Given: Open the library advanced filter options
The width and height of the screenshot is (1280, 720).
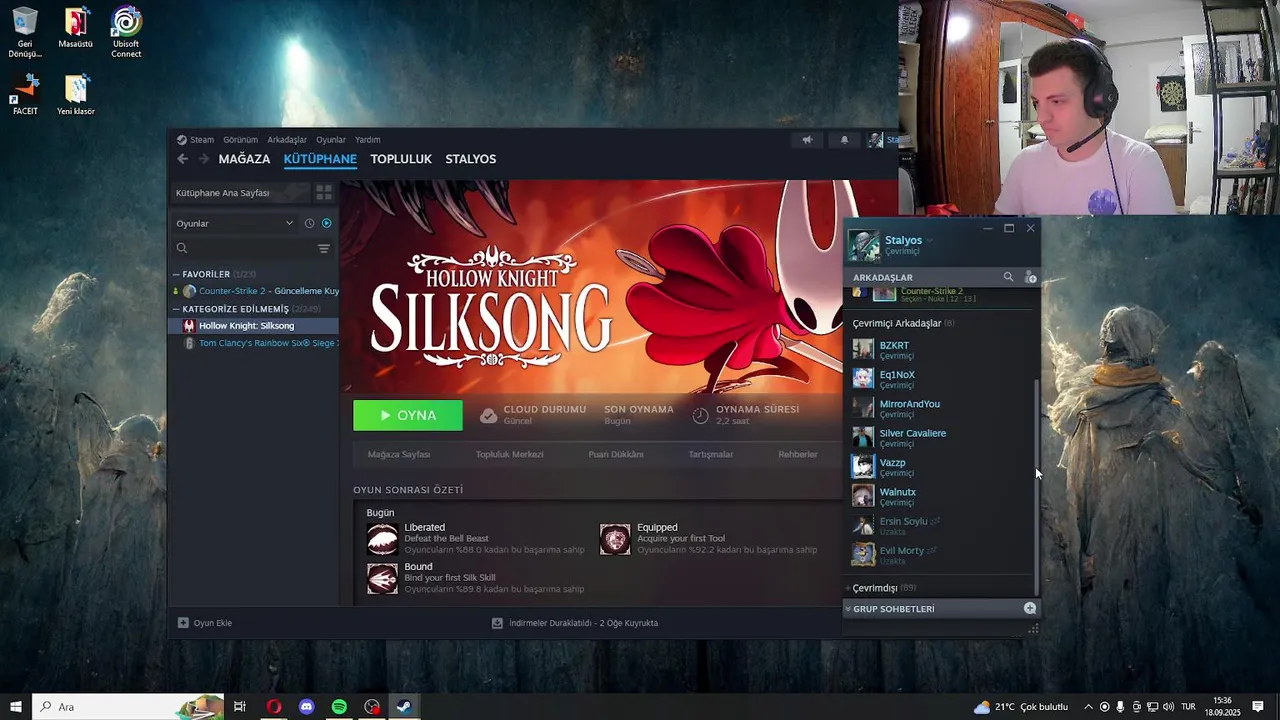Looking at the screenshot, I should [323, 248].
